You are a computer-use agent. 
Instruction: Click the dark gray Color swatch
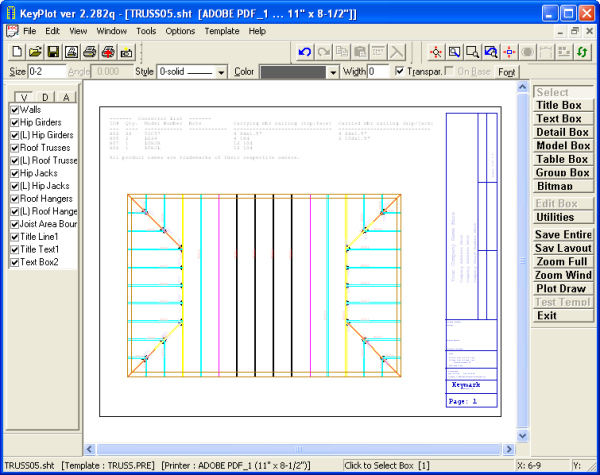coord(293,72)
